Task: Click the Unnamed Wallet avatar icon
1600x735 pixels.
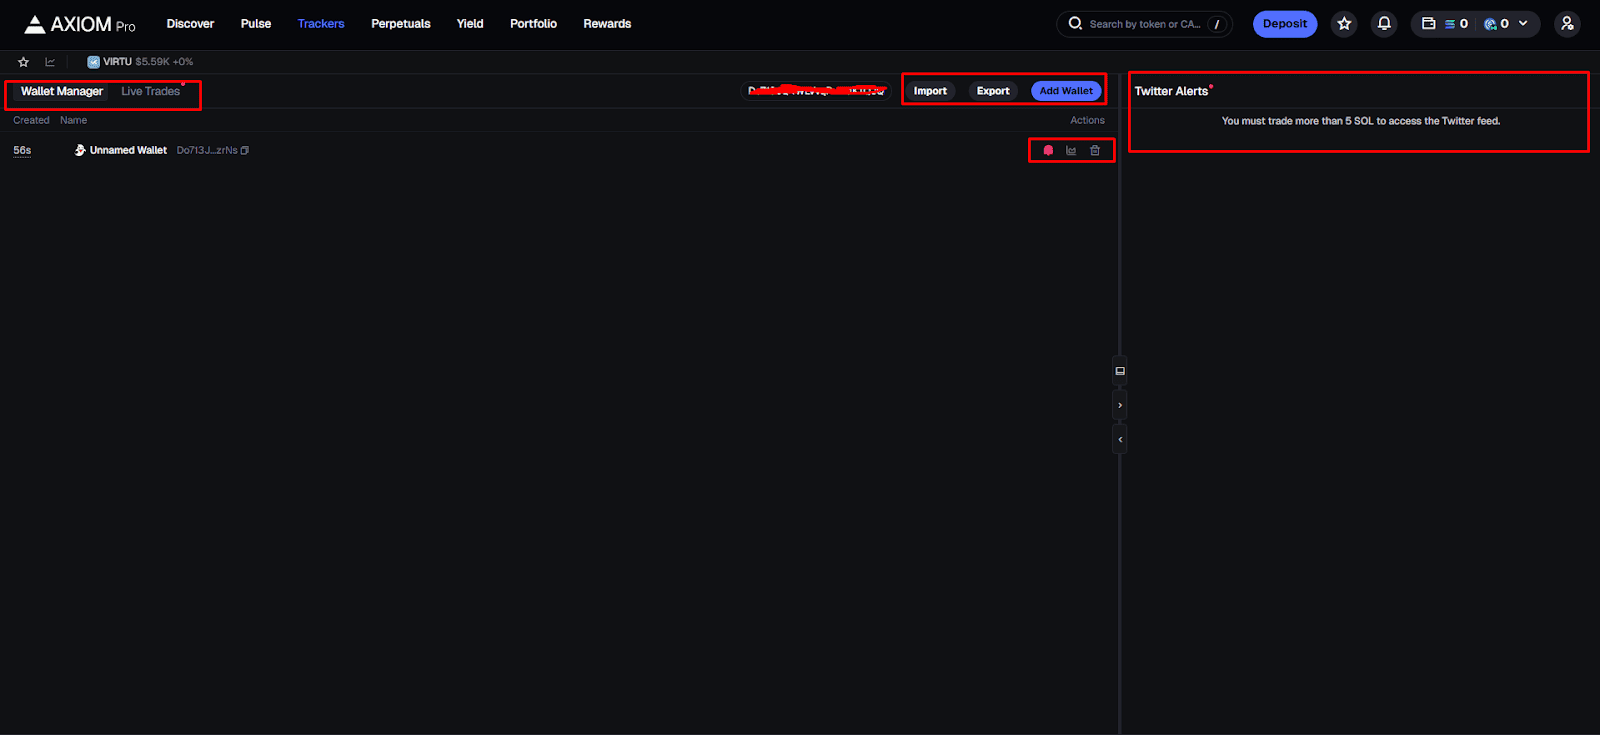Action: (x=80, y=150)
